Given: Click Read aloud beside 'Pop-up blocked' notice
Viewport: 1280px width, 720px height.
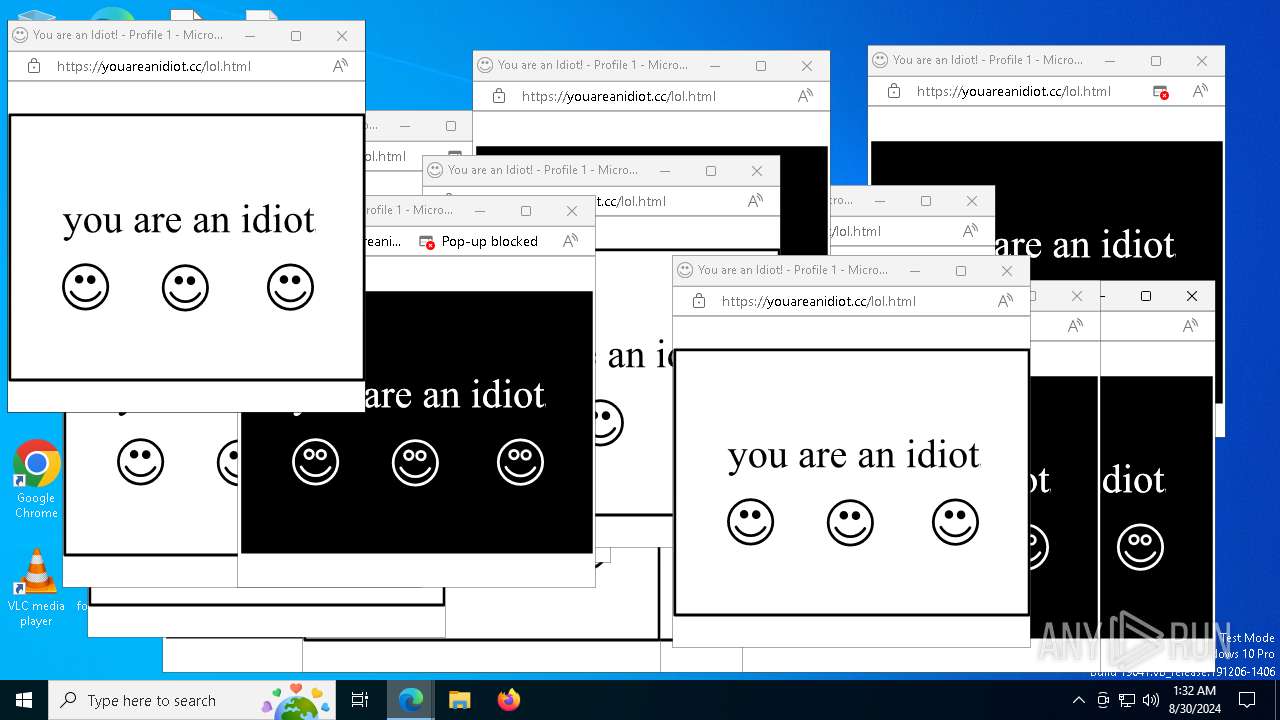Looking at the screenshot, I should (x=570, y=241).
